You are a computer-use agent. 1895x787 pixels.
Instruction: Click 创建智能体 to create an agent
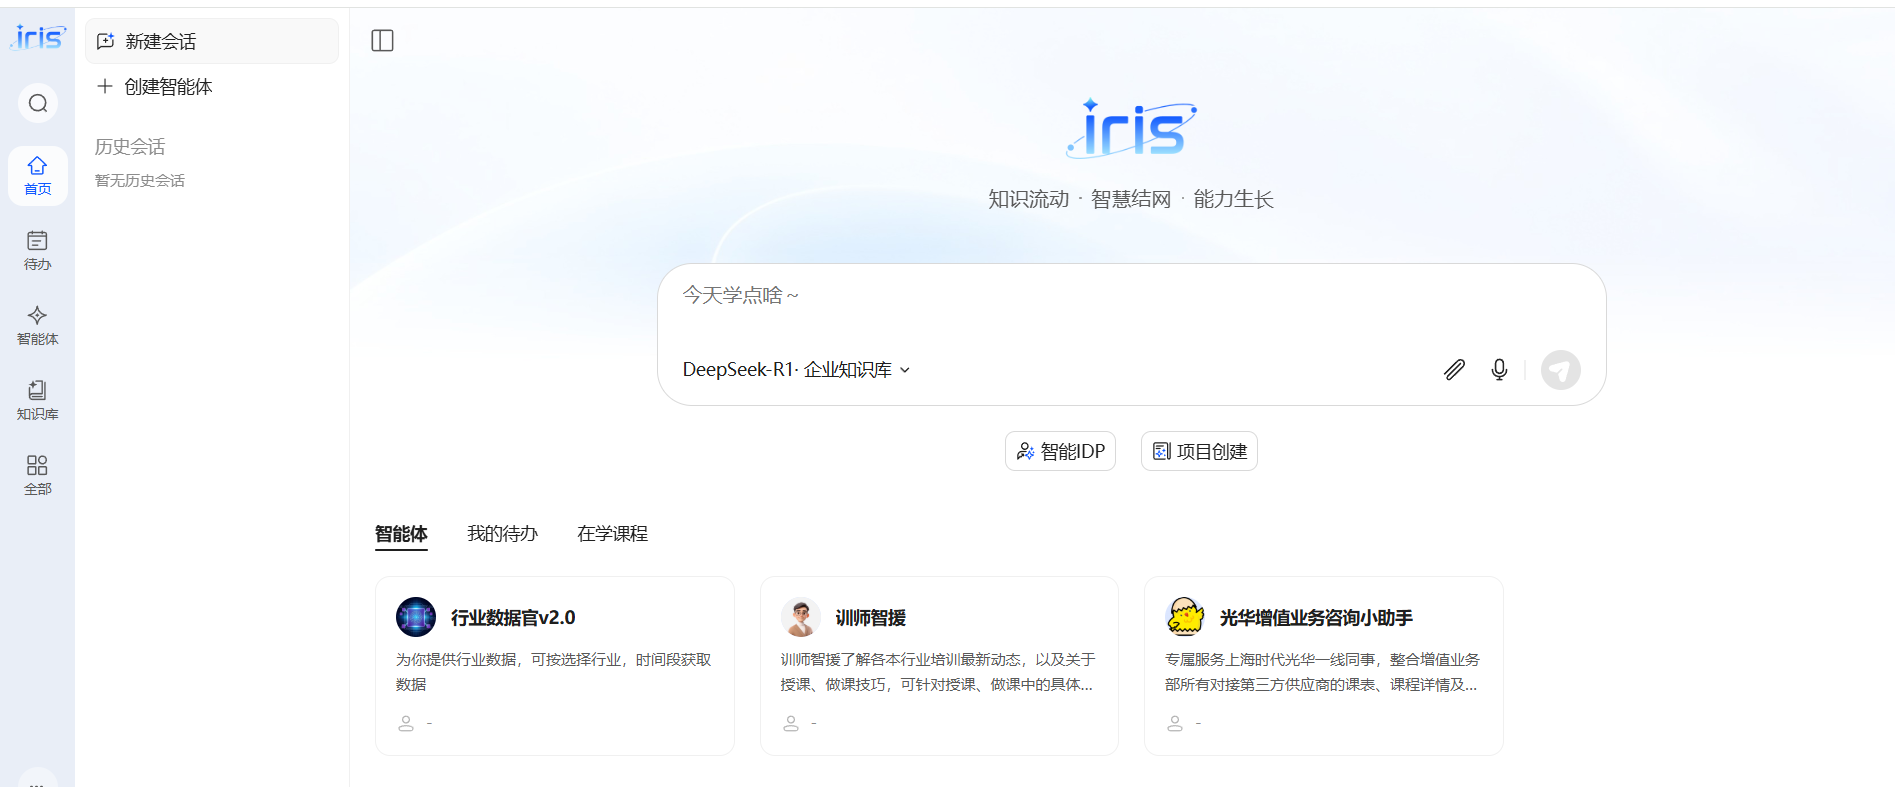coord(155,87)
